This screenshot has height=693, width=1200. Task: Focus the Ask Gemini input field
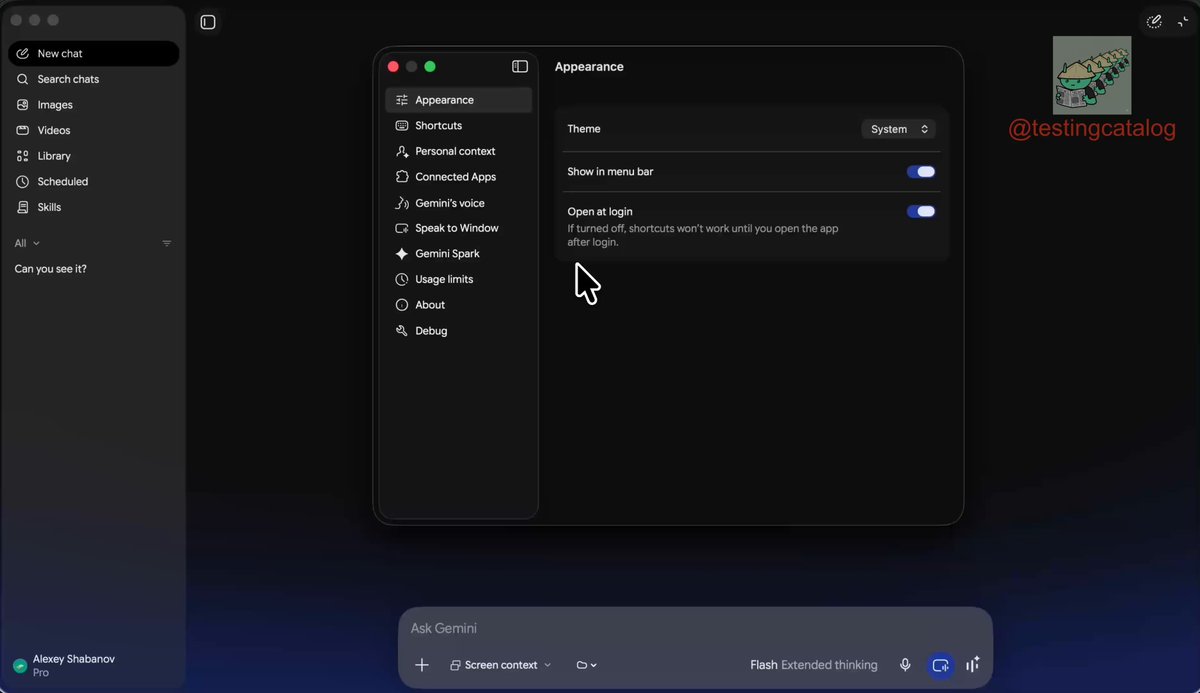695,629
